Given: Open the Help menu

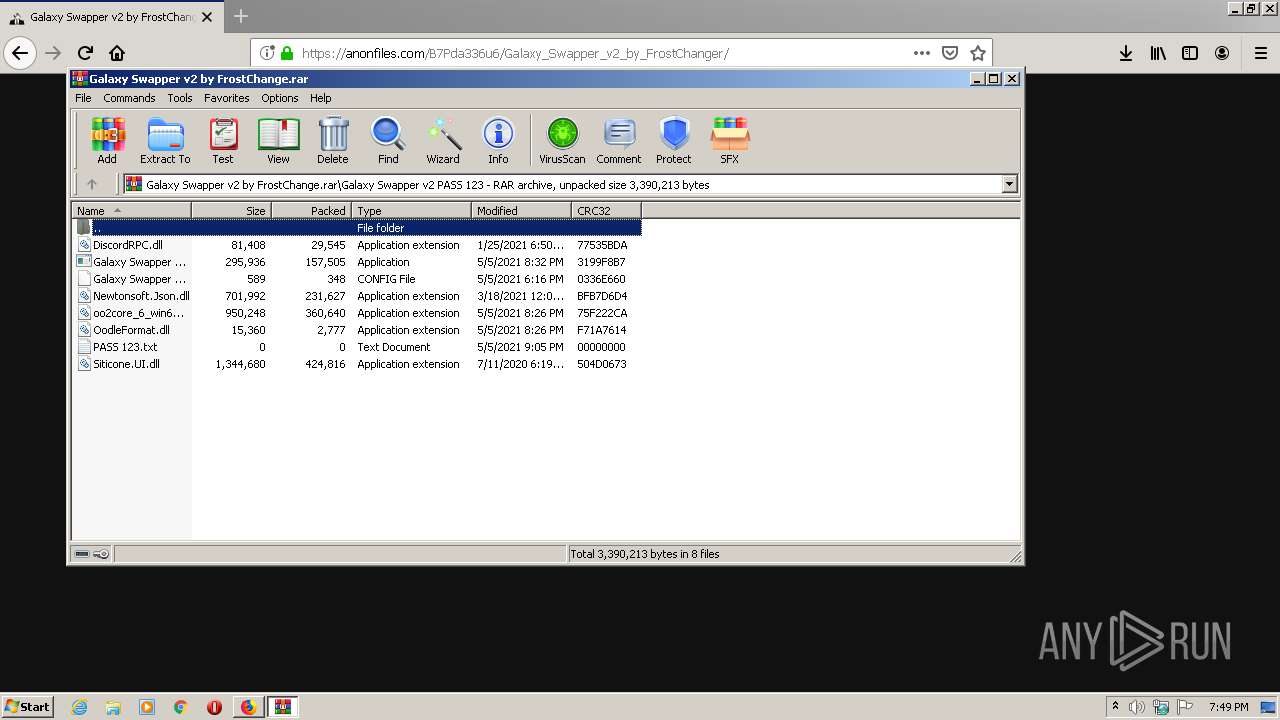Looking at the screenshot, I should [x=320, y=98].
